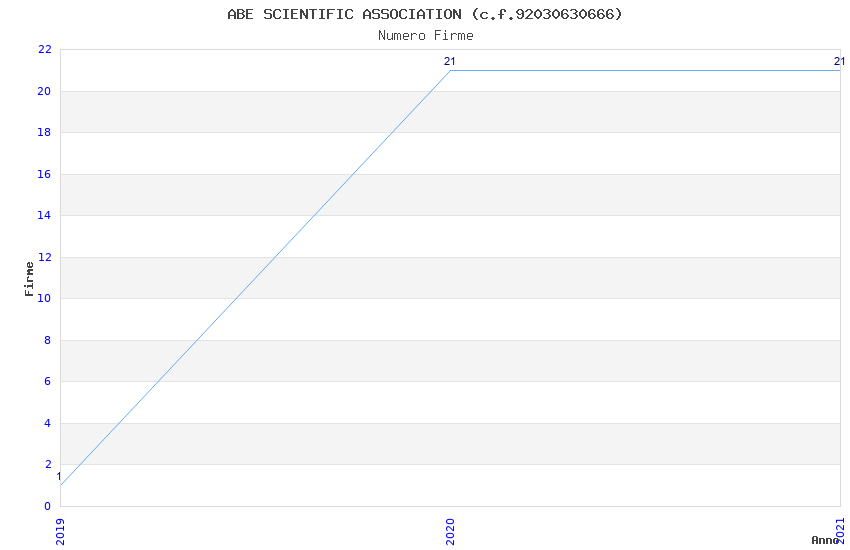Click the y-axis value 20
This screenshot has height=550, width=850.
coord(44,91)
